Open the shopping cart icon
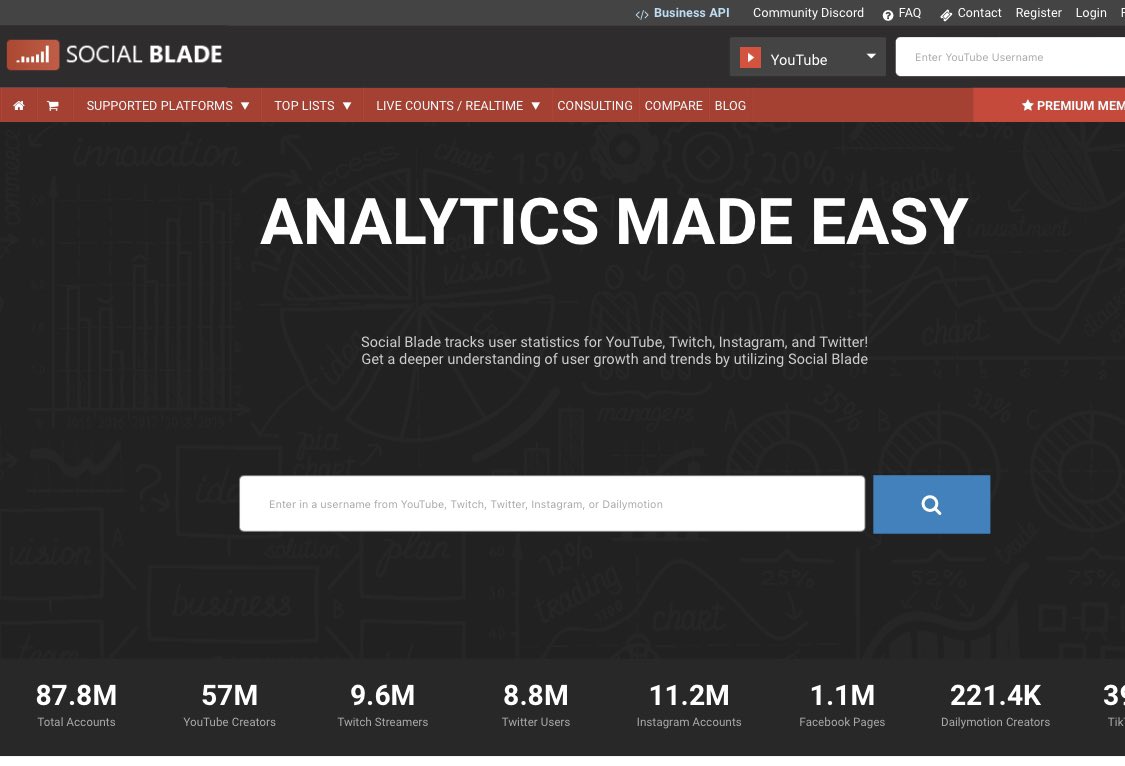This screenshot has height=766, width=1125. click(53, 105)
